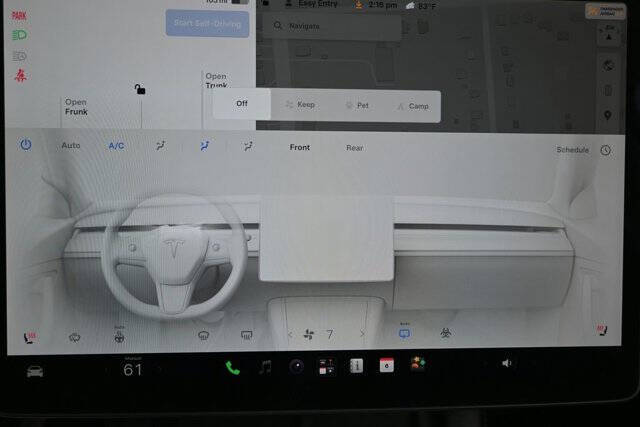Tap the outside temperature weather readout
The width and height of the screenshot is (640, 427).
point(421,6)
